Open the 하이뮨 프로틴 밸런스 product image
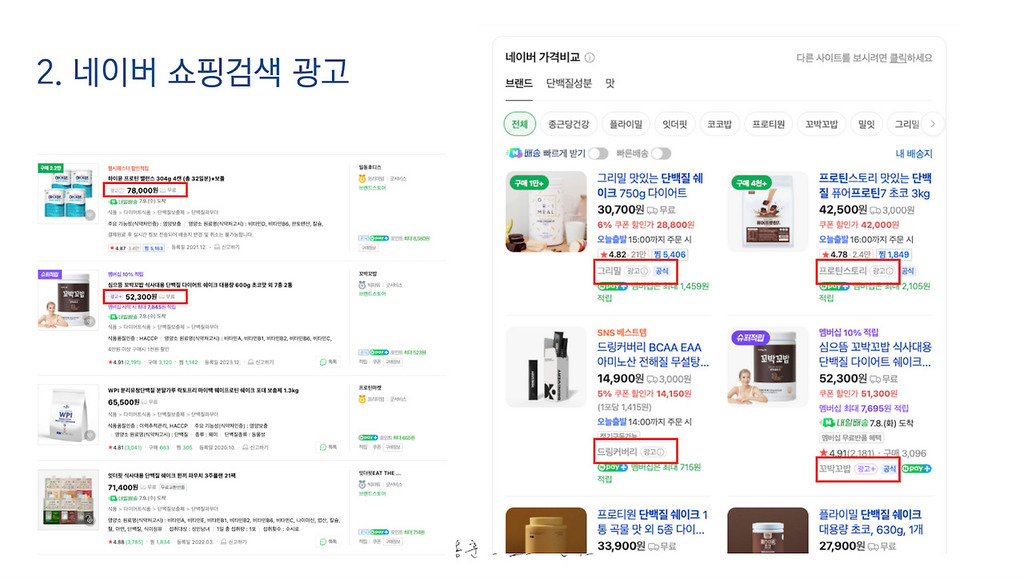Screen dimensions: 1024x579 pyautogui.click(x=68, y=193)
